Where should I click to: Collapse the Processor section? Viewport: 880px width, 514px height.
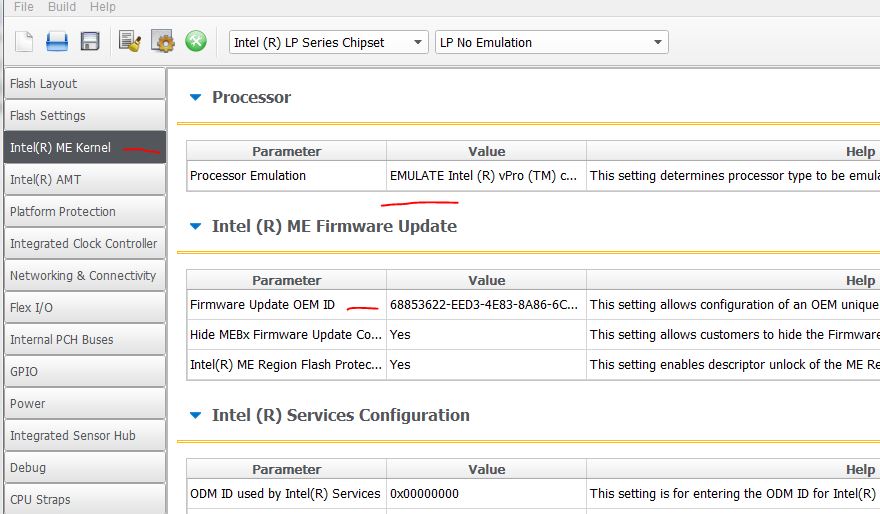(196, 97)
